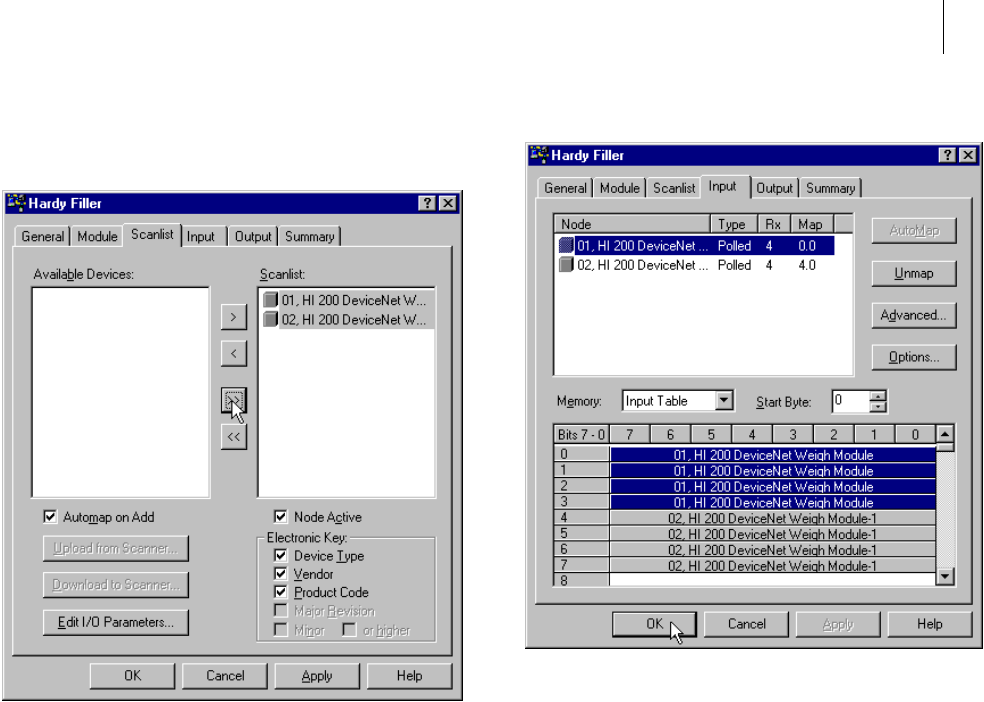Open the Memory Input Table dropdown
The width and height of the screenshot is (984, 702).
(724, 402)
